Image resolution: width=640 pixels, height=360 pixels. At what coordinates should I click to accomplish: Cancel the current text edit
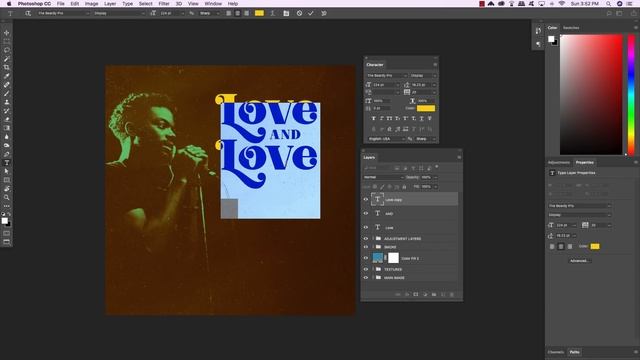click(299, 13)
